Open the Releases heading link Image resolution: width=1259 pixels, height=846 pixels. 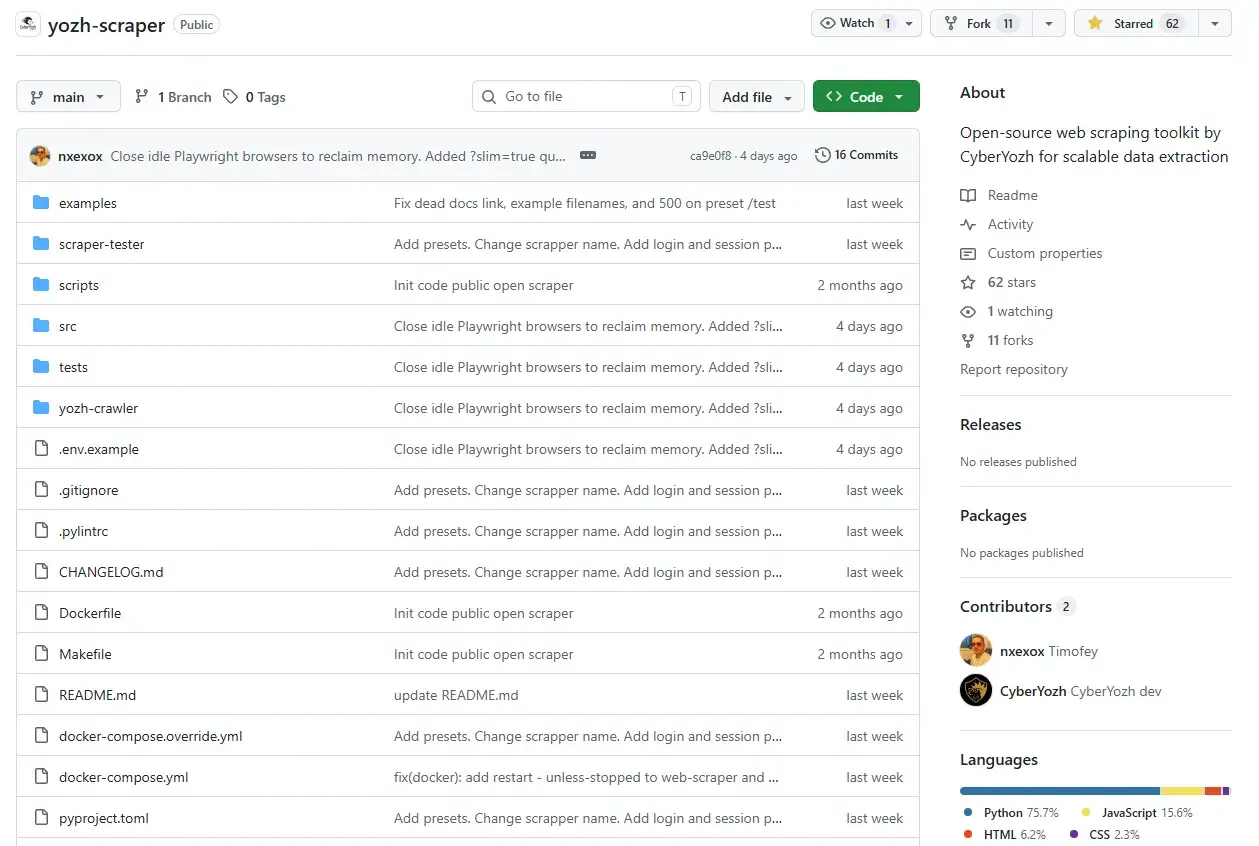tap(991, 425)
